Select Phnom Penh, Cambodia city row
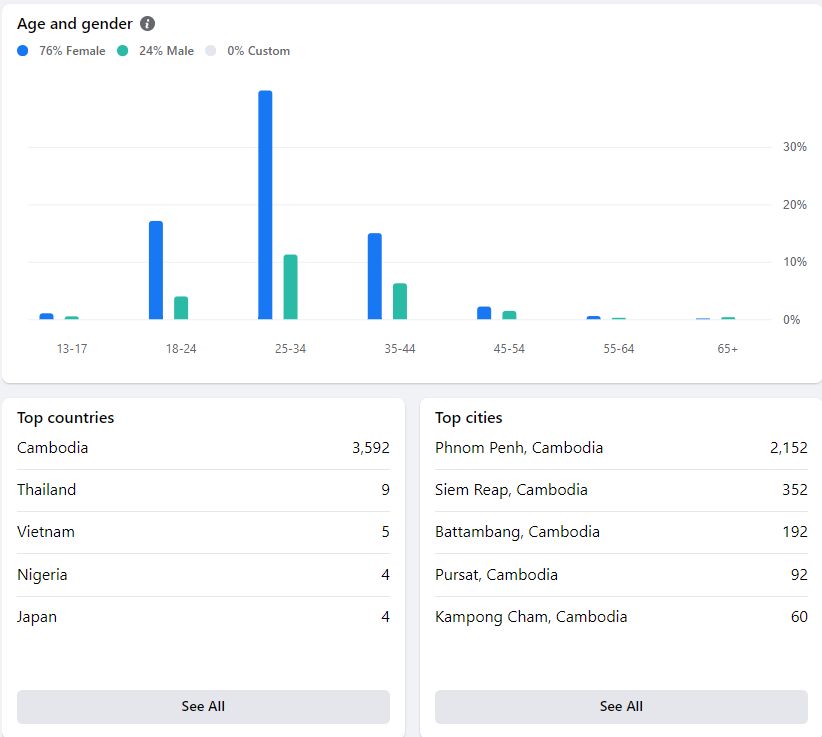 tap(621, 448)
